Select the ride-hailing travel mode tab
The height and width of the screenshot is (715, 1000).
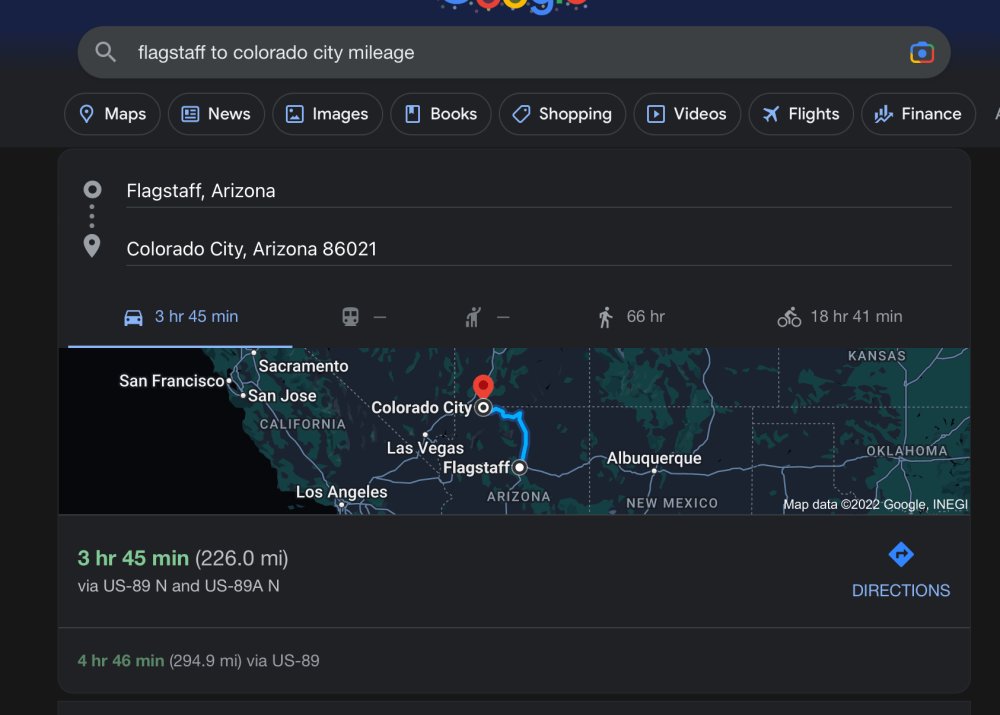point(487,317)
